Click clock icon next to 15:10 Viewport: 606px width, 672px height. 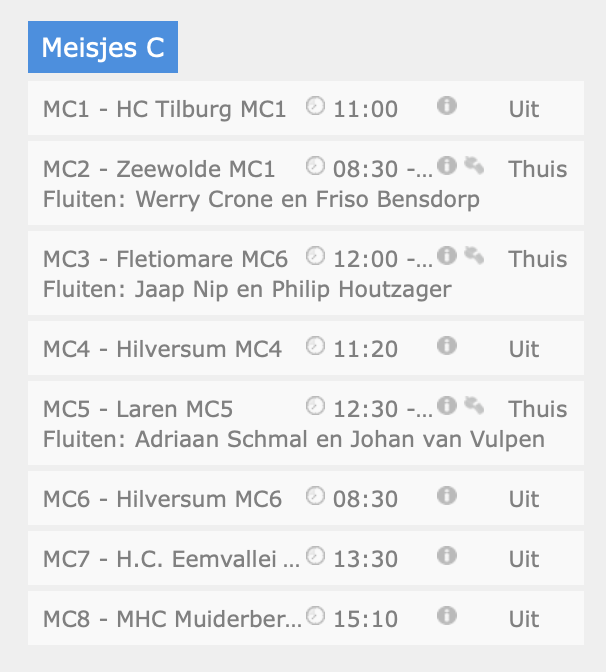point(315,616)
